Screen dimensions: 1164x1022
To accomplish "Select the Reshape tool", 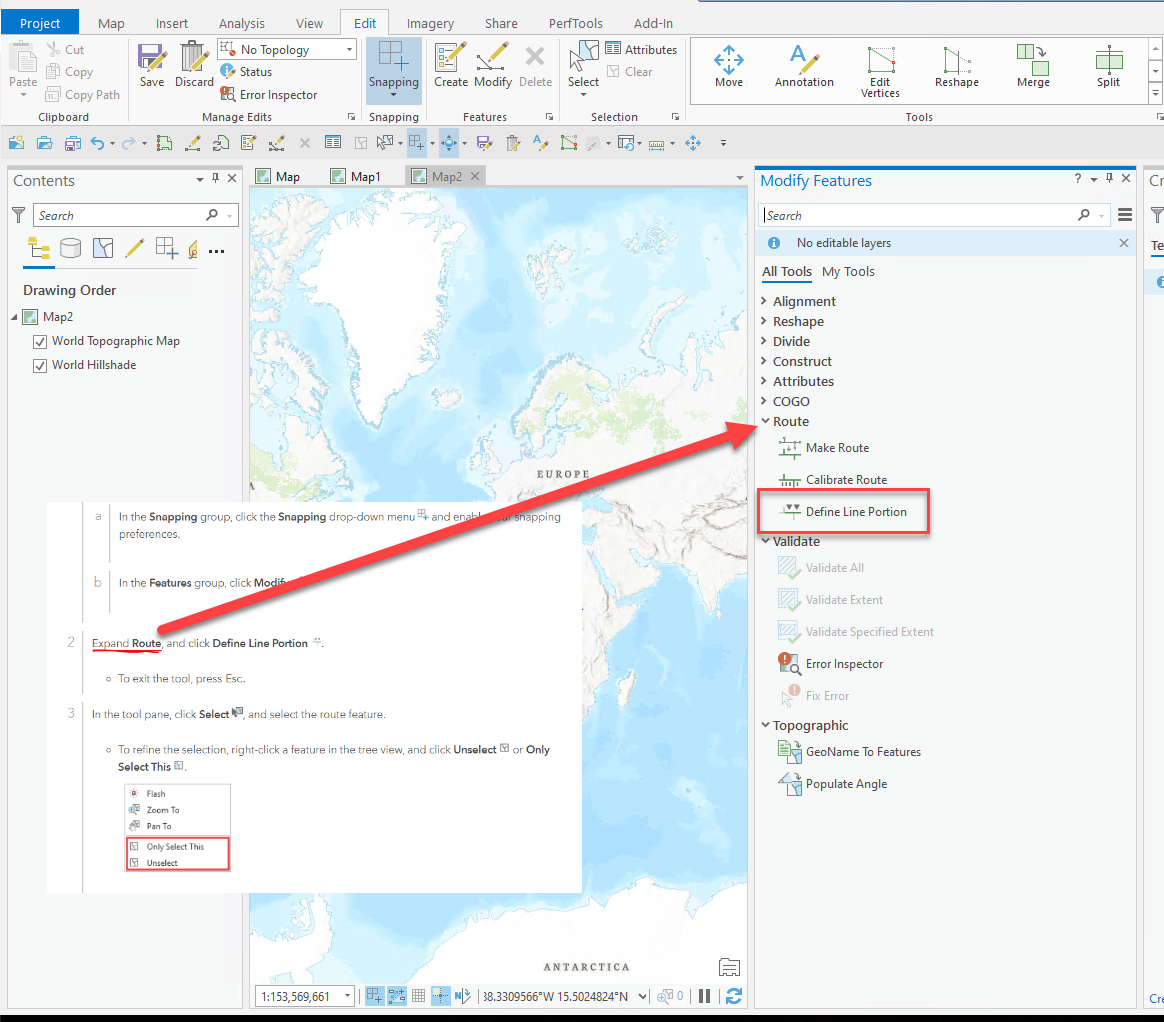I will tap(956, 66).
